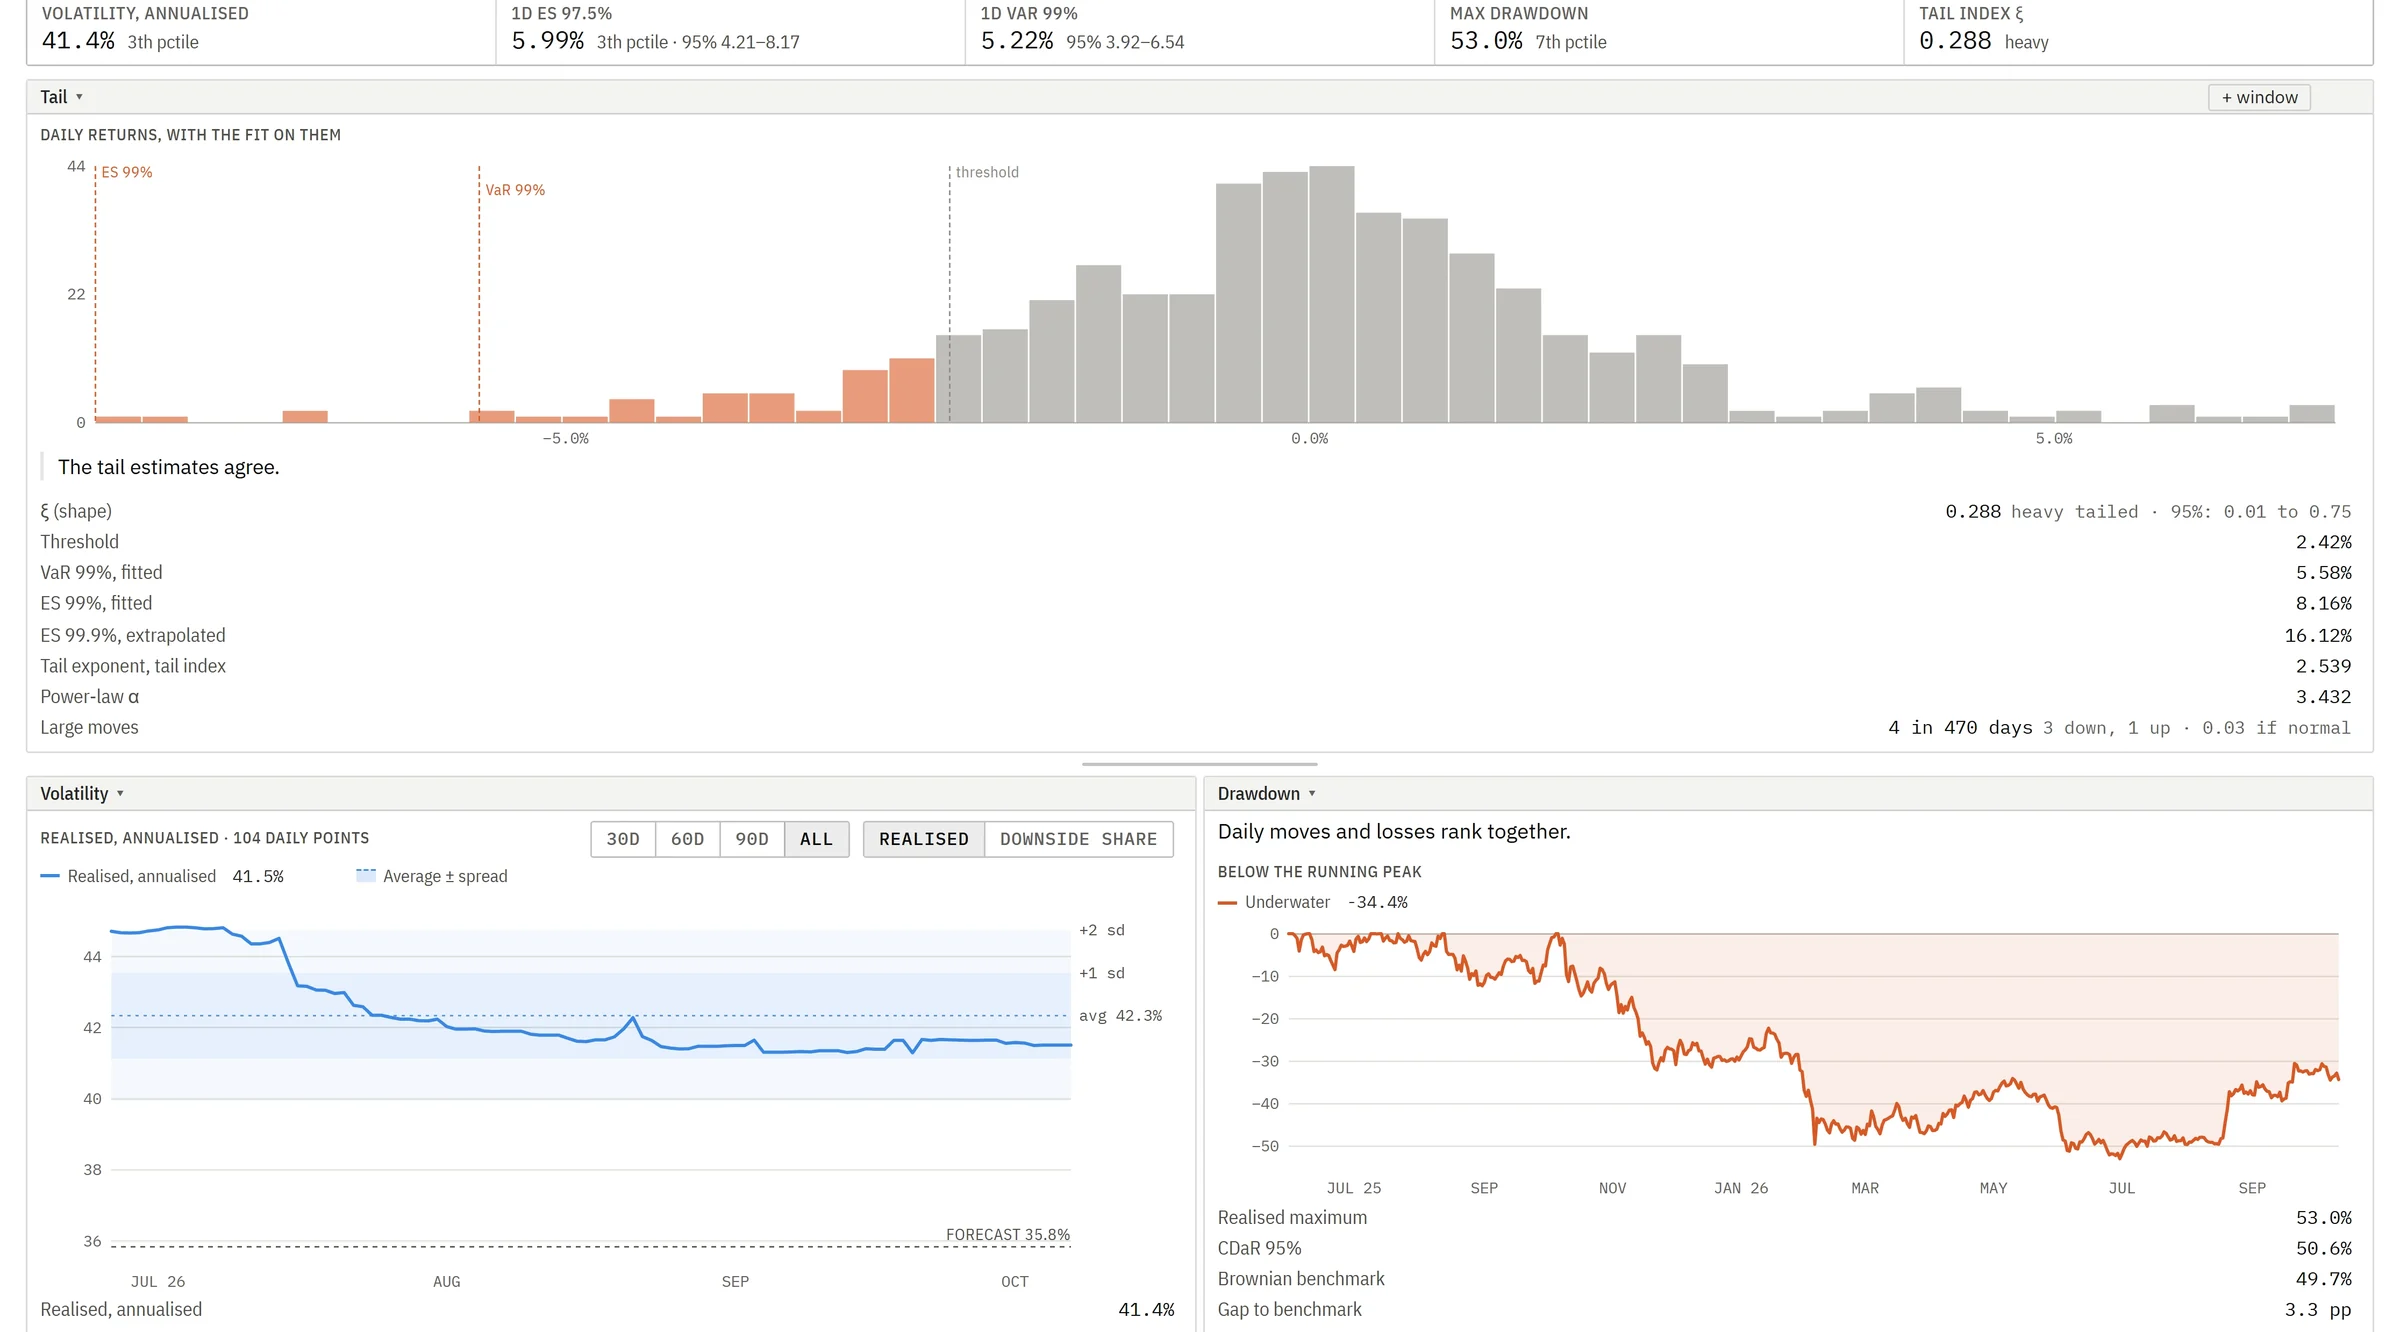Click the + window button
Screen dimensions: 2400x1332
(x=2259, y=97)
